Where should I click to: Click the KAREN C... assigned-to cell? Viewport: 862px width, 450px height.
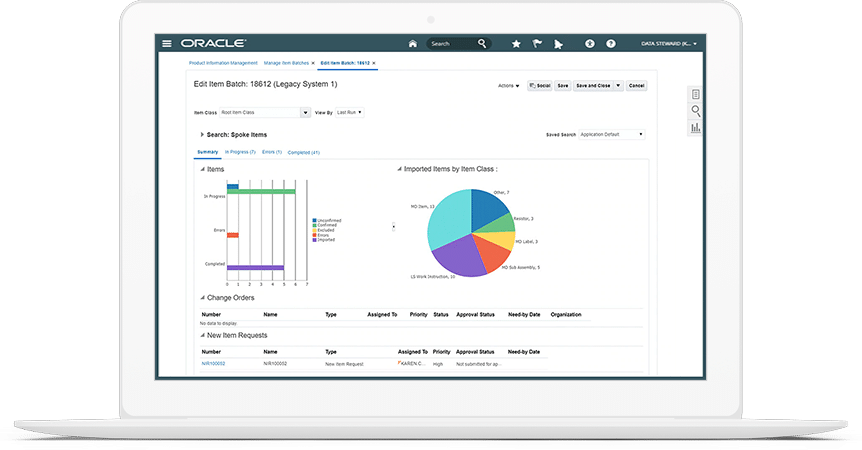click(x=413, y=364)
